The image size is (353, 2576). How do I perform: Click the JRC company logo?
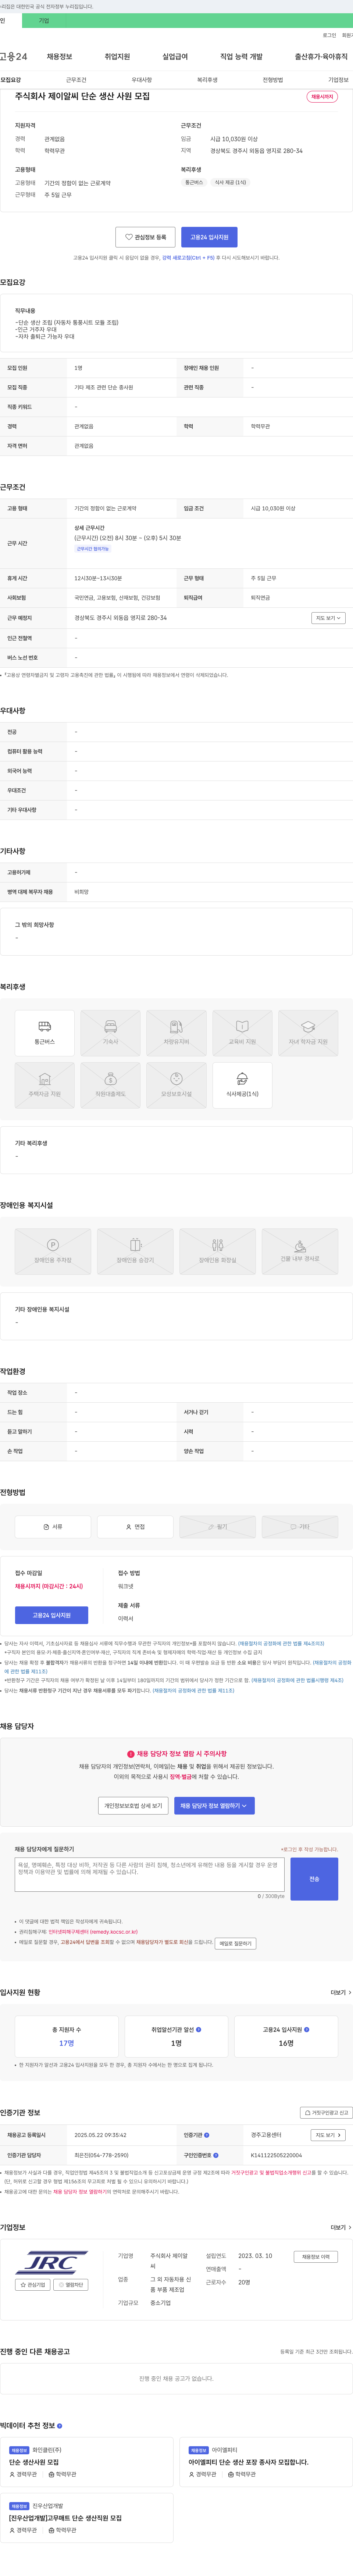[52, 2264]
